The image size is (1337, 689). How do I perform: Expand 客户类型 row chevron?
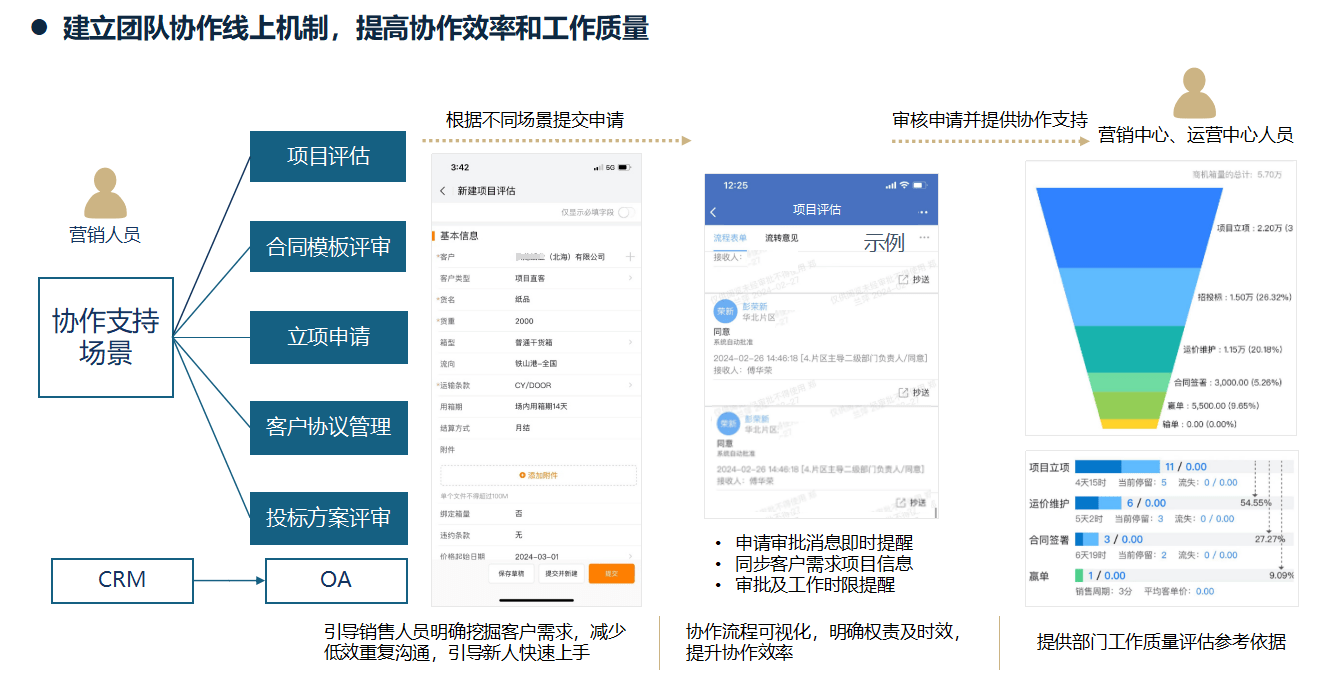point(630,278)
